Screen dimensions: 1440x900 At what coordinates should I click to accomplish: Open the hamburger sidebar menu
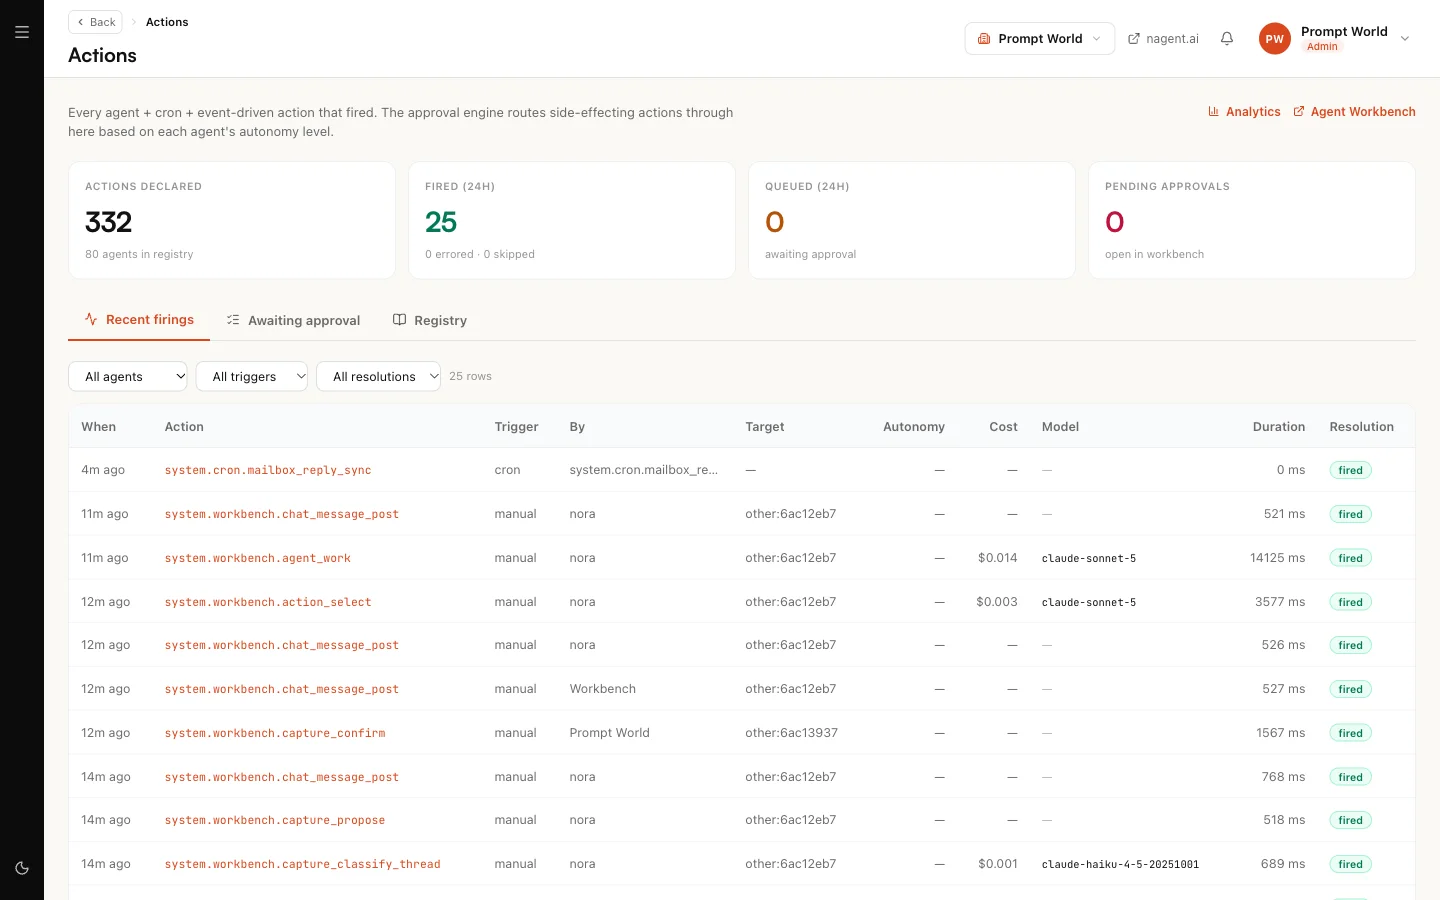point(22,32)
